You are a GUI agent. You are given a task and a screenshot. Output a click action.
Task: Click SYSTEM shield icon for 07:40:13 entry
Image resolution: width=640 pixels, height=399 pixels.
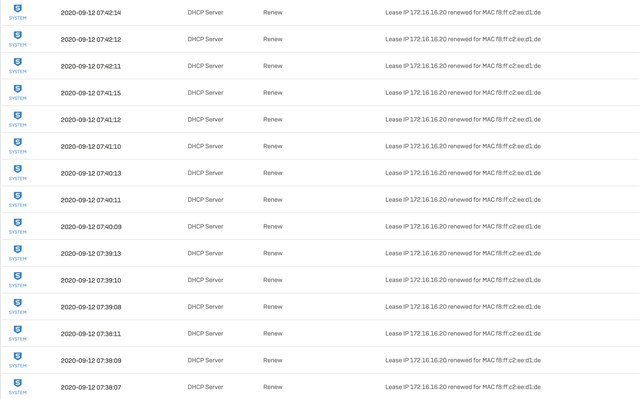coord(18,173)
